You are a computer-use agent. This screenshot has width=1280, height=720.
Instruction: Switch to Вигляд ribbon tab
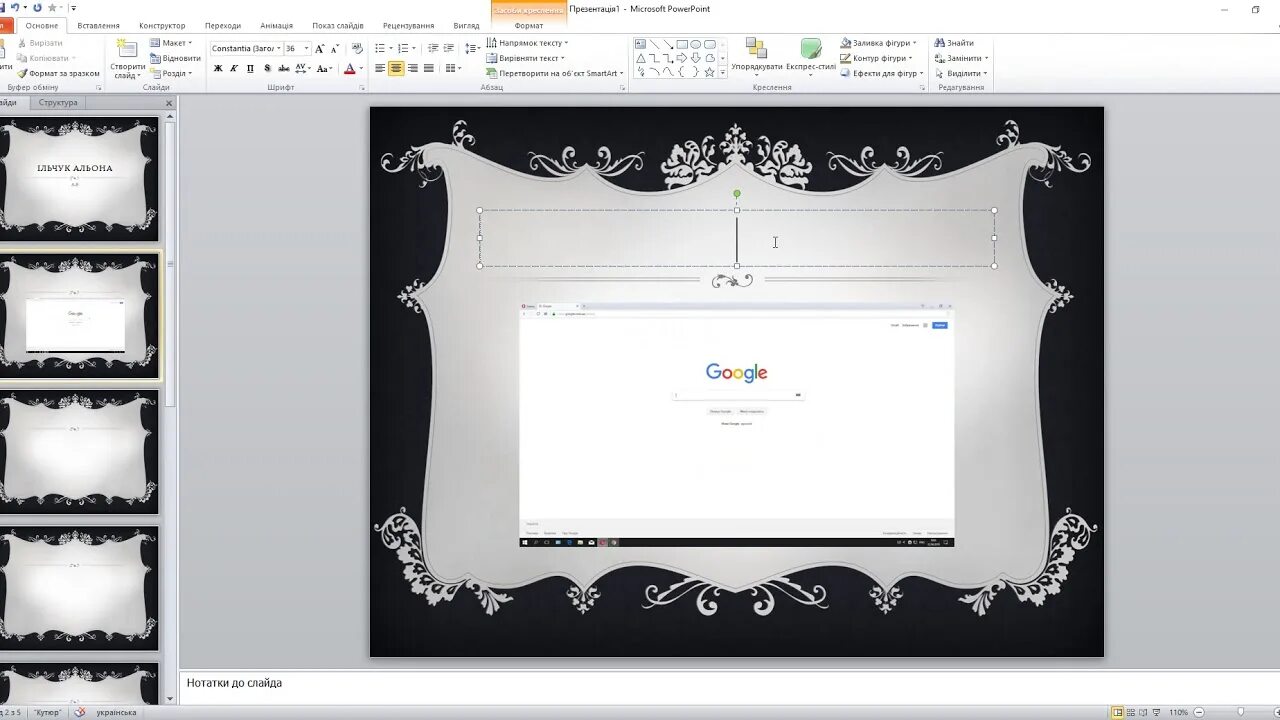coord(466,25)
